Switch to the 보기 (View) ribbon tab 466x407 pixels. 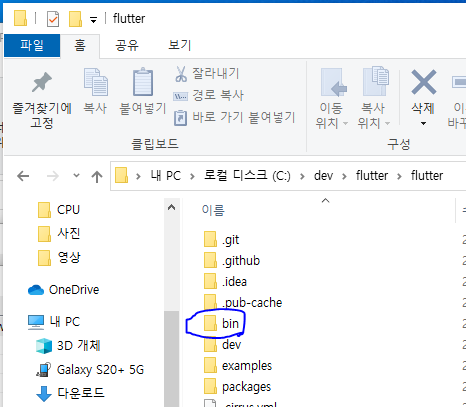point(179,45)
